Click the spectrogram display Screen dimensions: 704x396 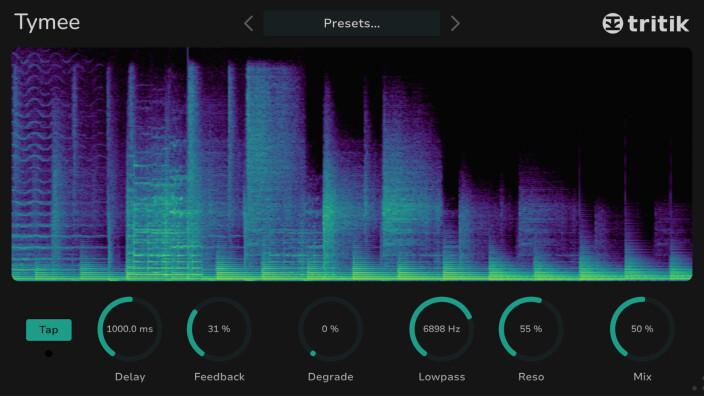[352, 164]
